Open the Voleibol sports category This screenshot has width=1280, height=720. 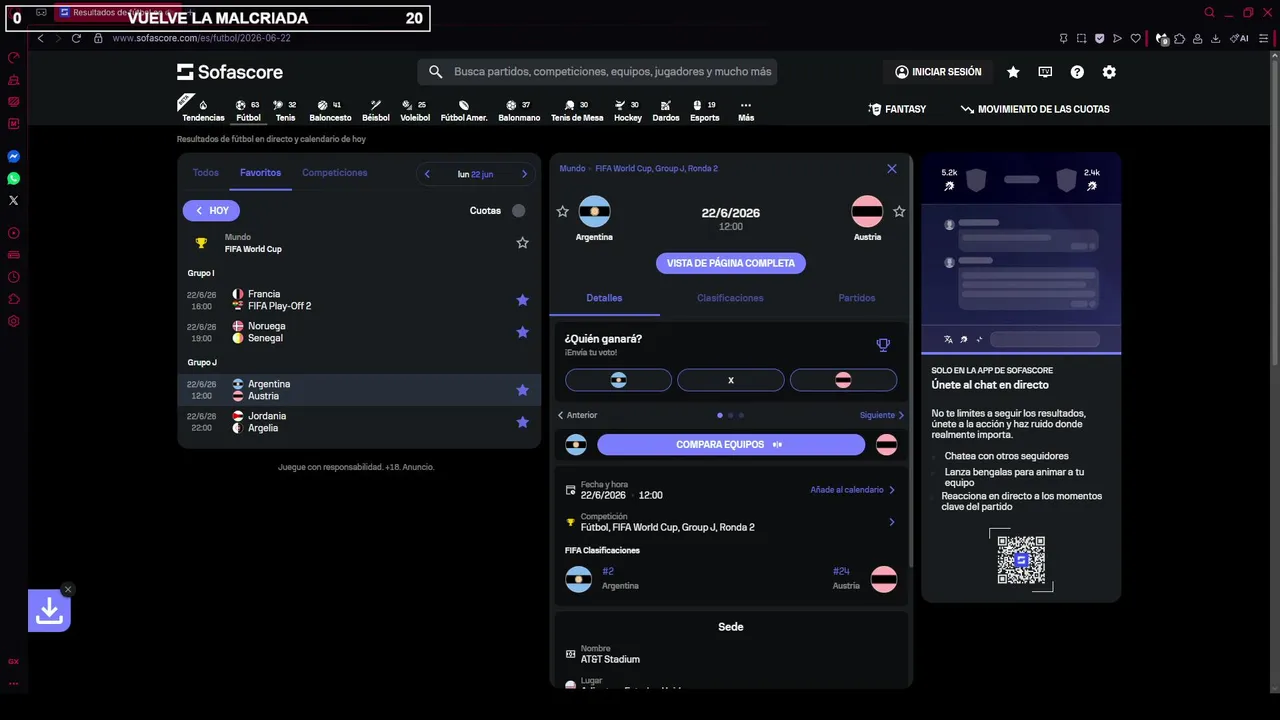(x=415, y=110)
